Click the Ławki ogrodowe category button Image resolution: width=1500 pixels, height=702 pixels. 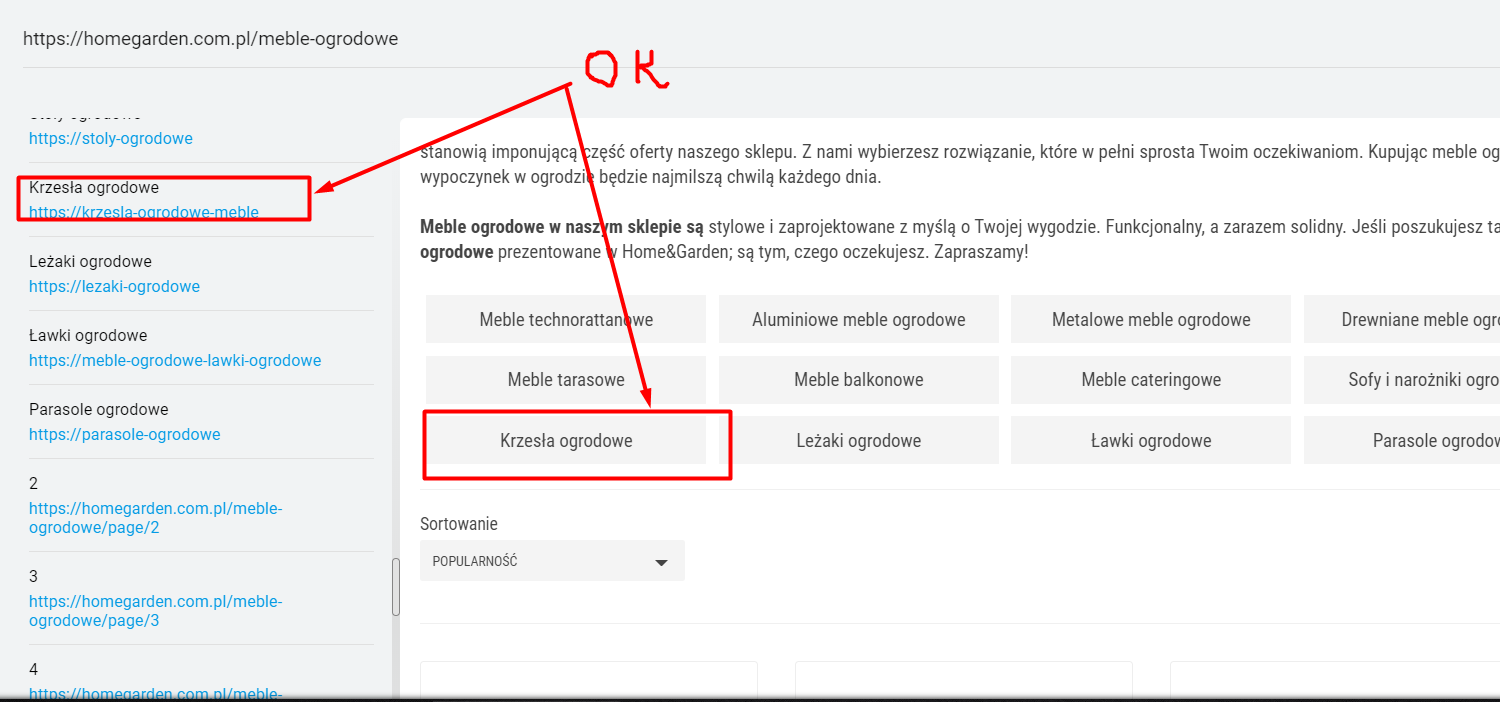click(1151, 440)
